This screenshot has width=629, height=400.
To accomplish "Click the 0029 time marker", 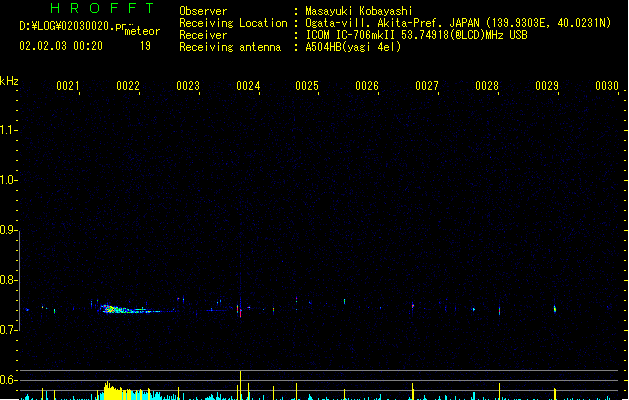I will 547,86.
